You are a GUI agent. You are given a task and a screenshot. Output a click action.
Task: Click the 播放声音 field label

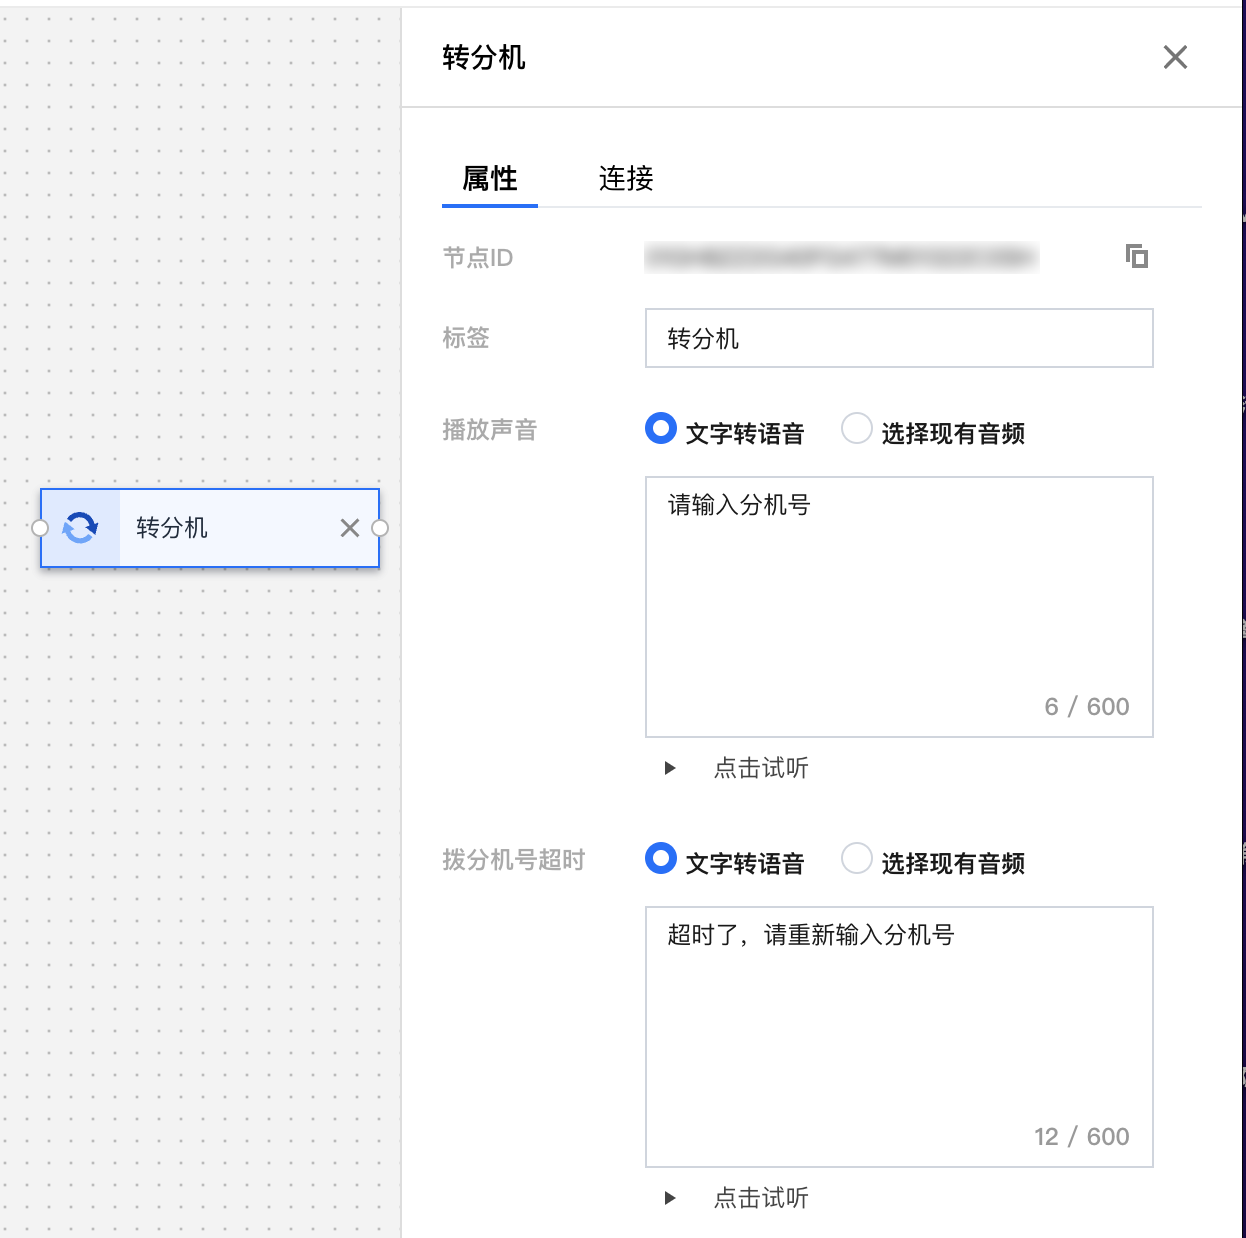(x=490, y=430)
